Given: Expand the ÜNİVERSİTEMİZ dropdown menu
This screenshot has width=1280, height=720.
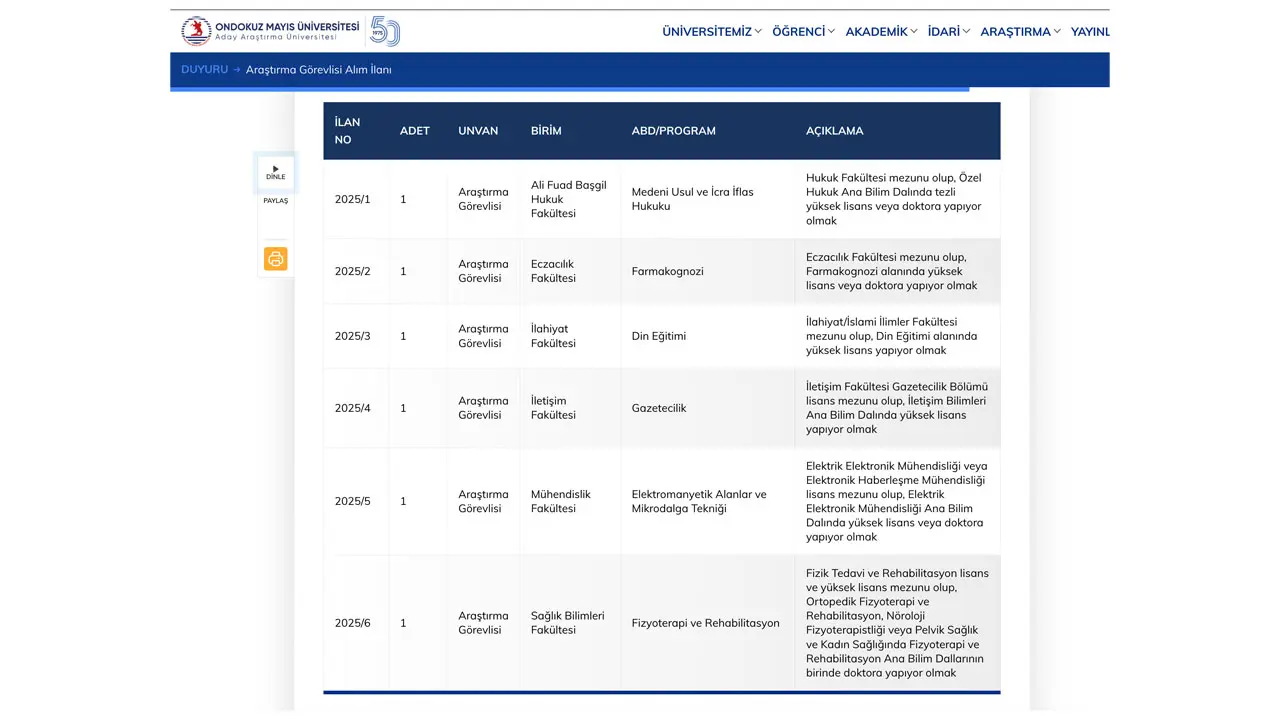Looking at the screenshot, I should tap(711, 32).
